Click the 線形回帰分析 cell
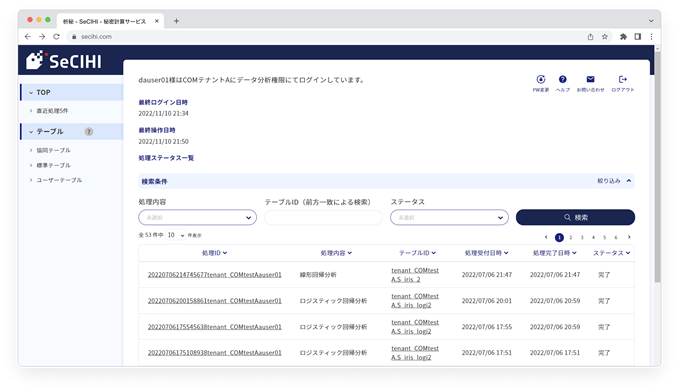Viewport: 678px width, 390px height. click(318, 275)
